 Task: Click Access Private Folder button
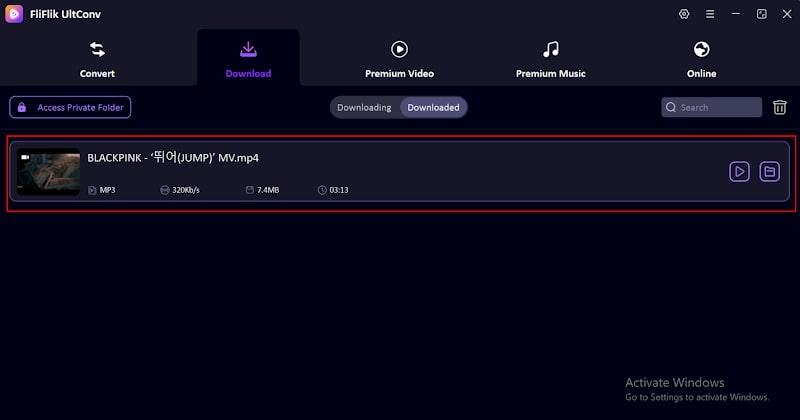point(70,107)
